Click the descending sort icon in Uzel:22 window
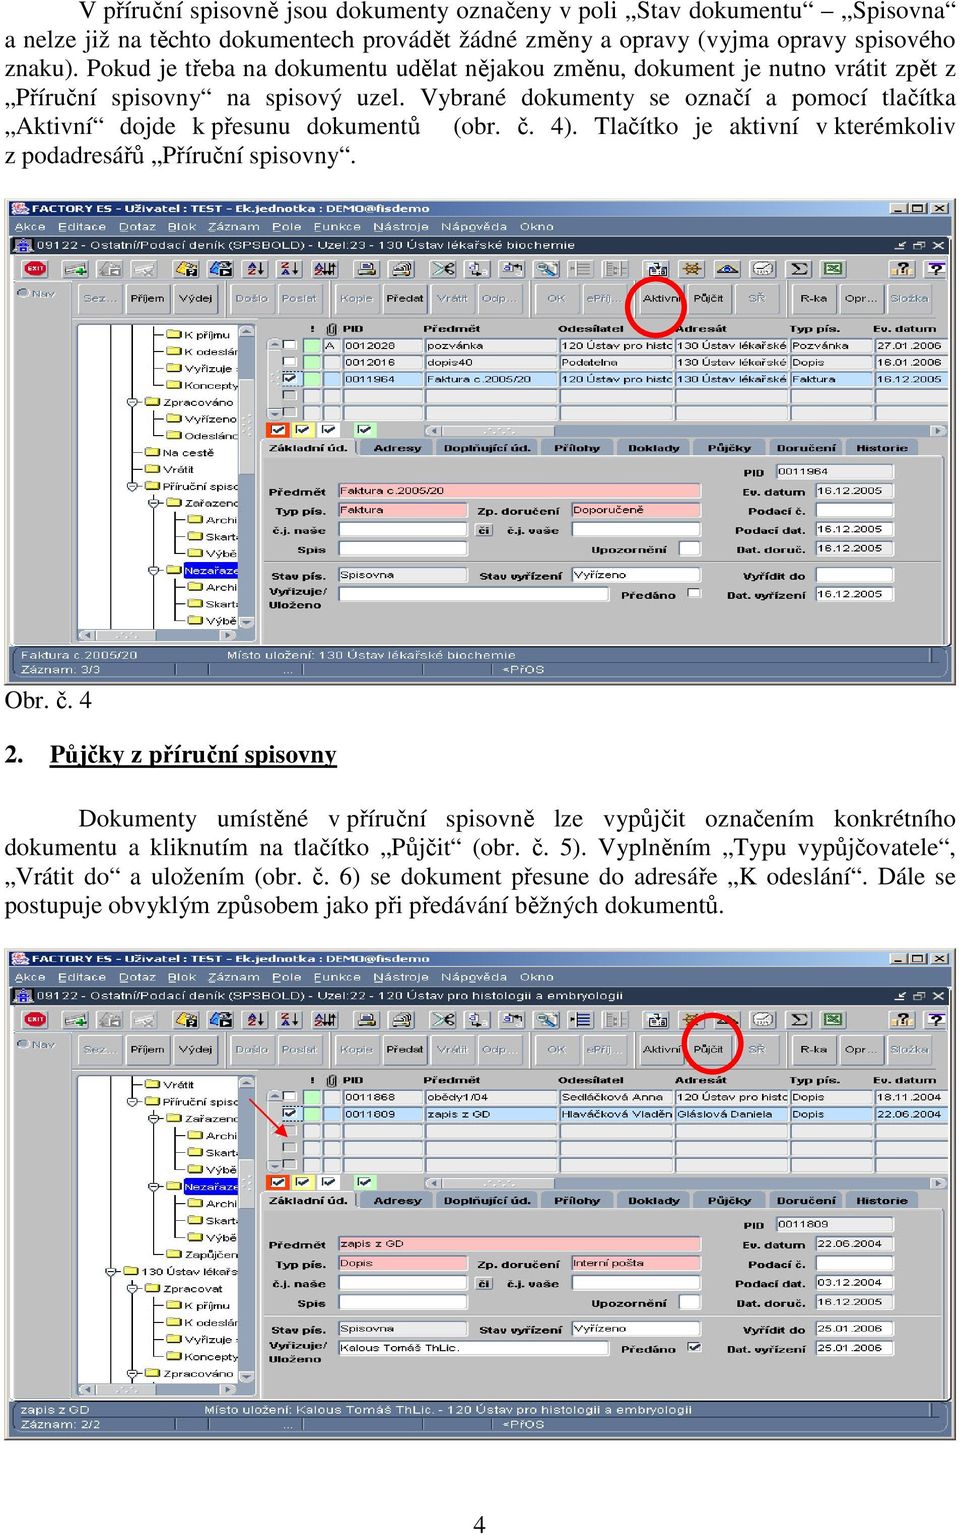This screenshot has width=960, height=1535. (290, 1020)
